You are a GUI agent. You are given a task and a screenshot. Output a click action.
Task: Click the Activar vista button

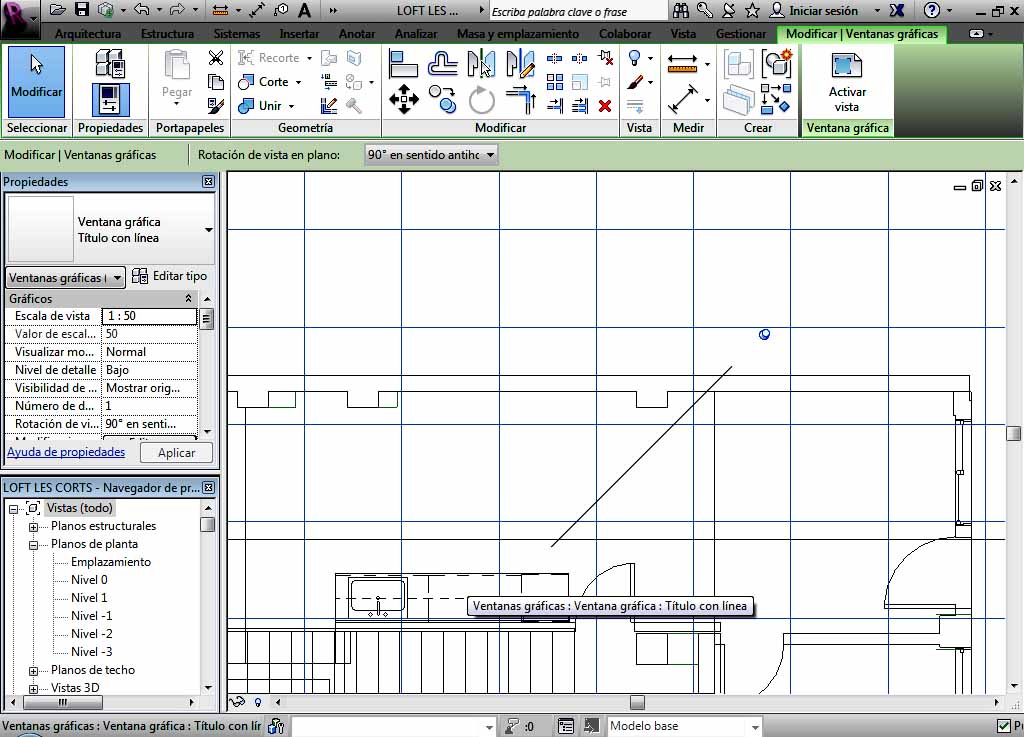point(846,81)
